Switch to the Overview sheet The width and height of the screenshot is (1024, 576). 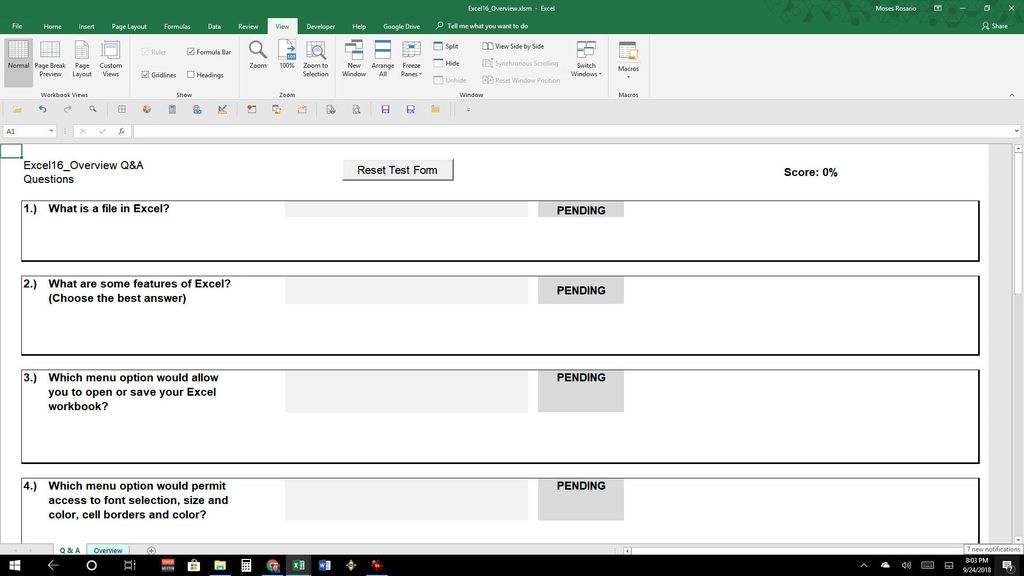coord(108,551)
